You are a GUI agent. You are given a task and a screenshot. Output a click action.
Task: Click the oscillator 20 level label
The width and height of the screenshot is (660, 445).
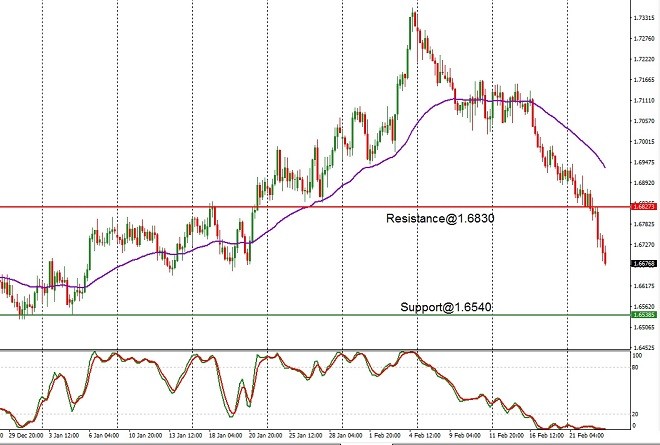point(636,414)
